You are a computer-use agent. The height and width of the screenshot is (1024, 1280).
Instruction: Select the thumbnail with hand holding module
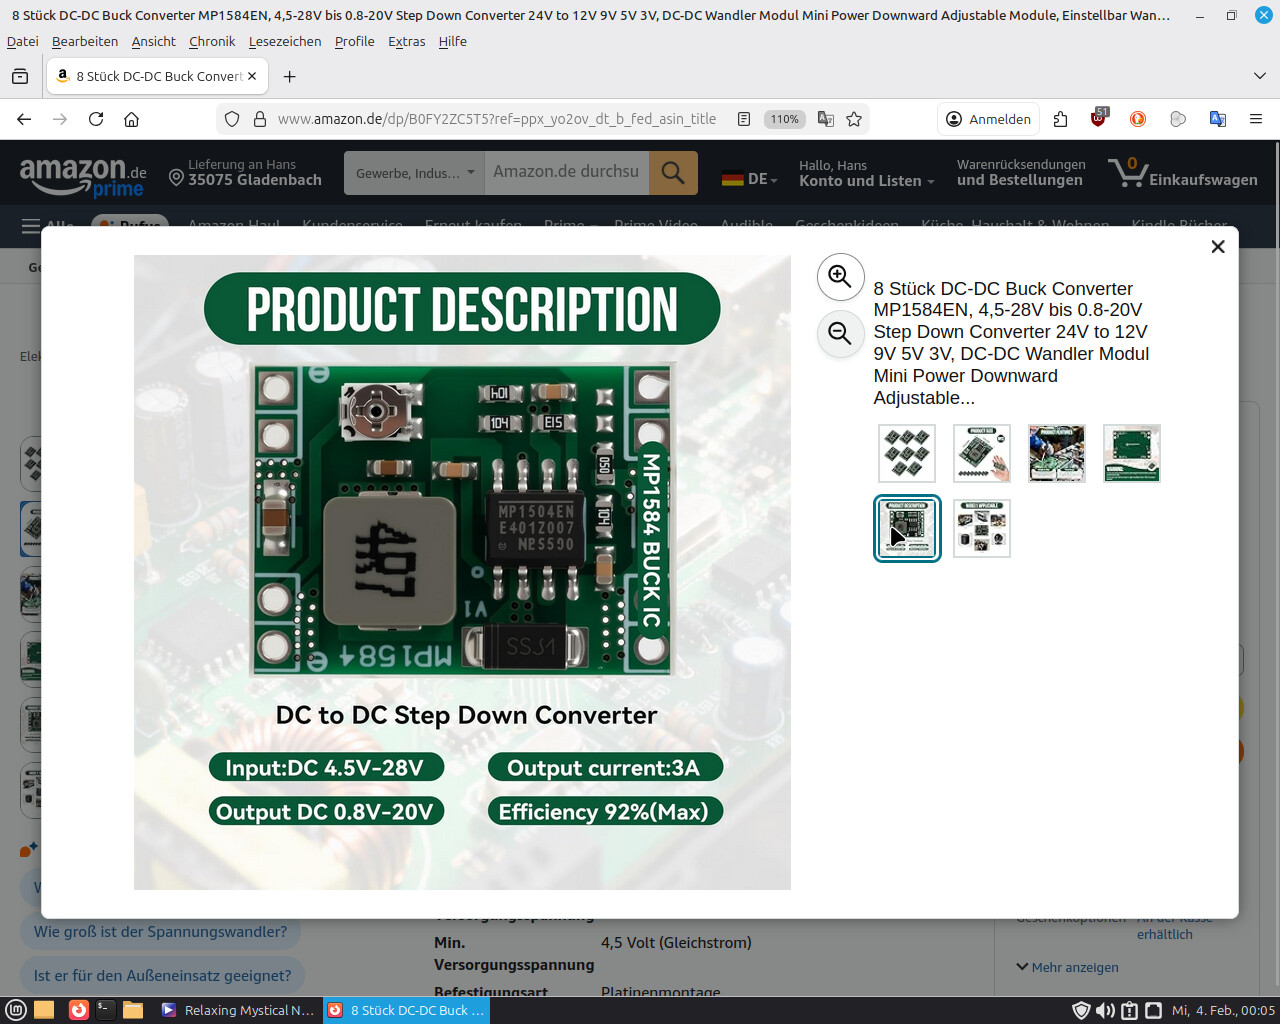point(982,453)
